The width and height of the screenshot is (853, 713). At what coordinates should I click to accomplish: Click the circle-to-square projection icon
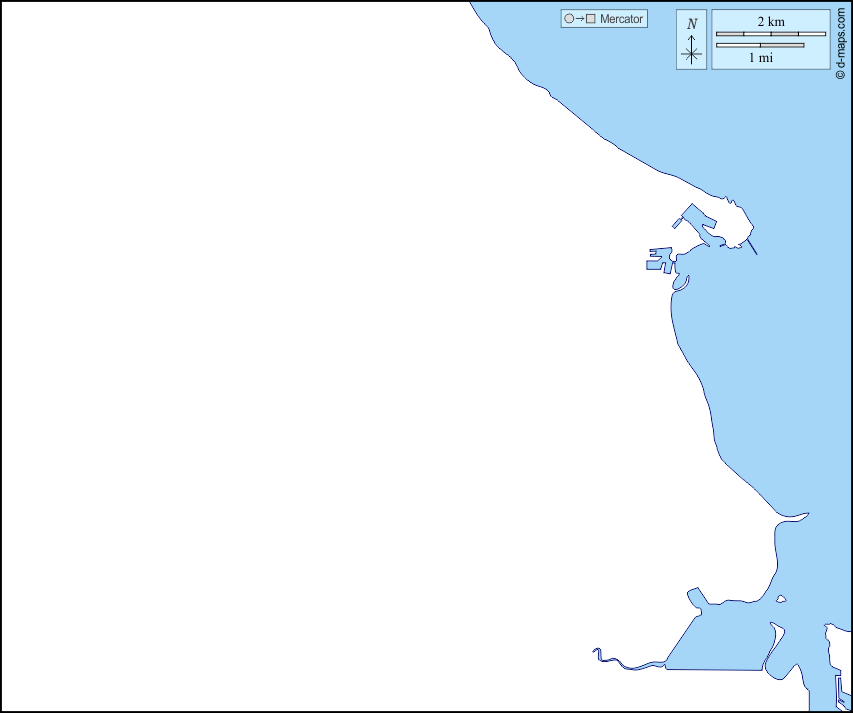tap(580, 19)
